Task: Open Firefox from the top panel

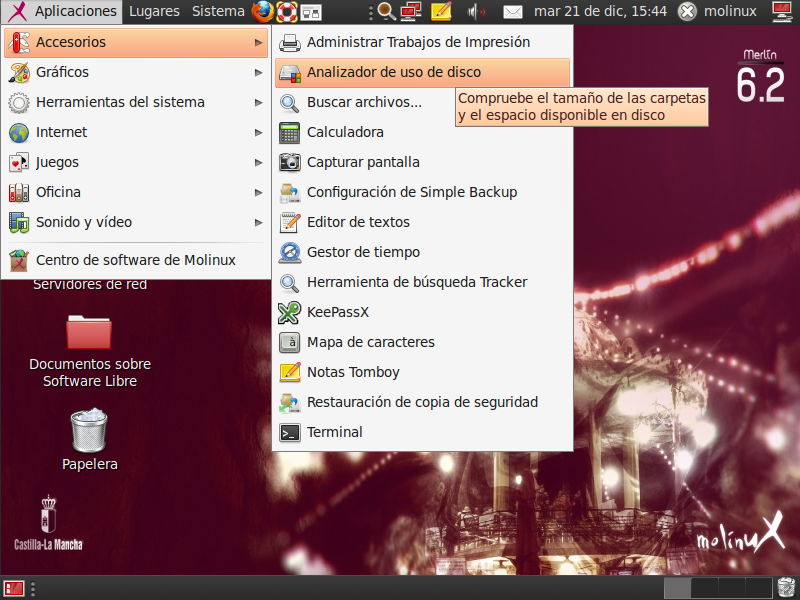Action: [x=262, y=11]
